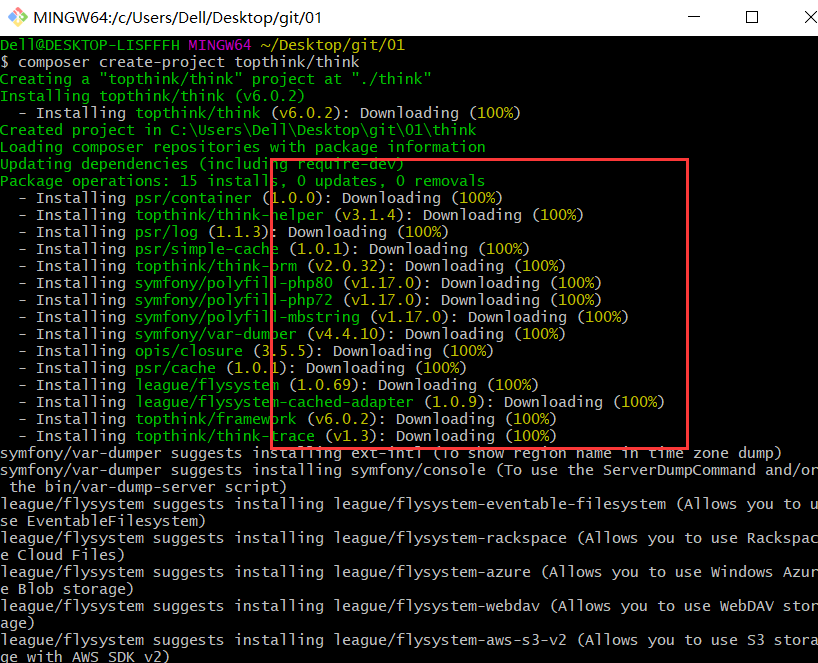Click version "(v4.4.10)" on the var-dumper install line
818x663 pixels.
346,334
